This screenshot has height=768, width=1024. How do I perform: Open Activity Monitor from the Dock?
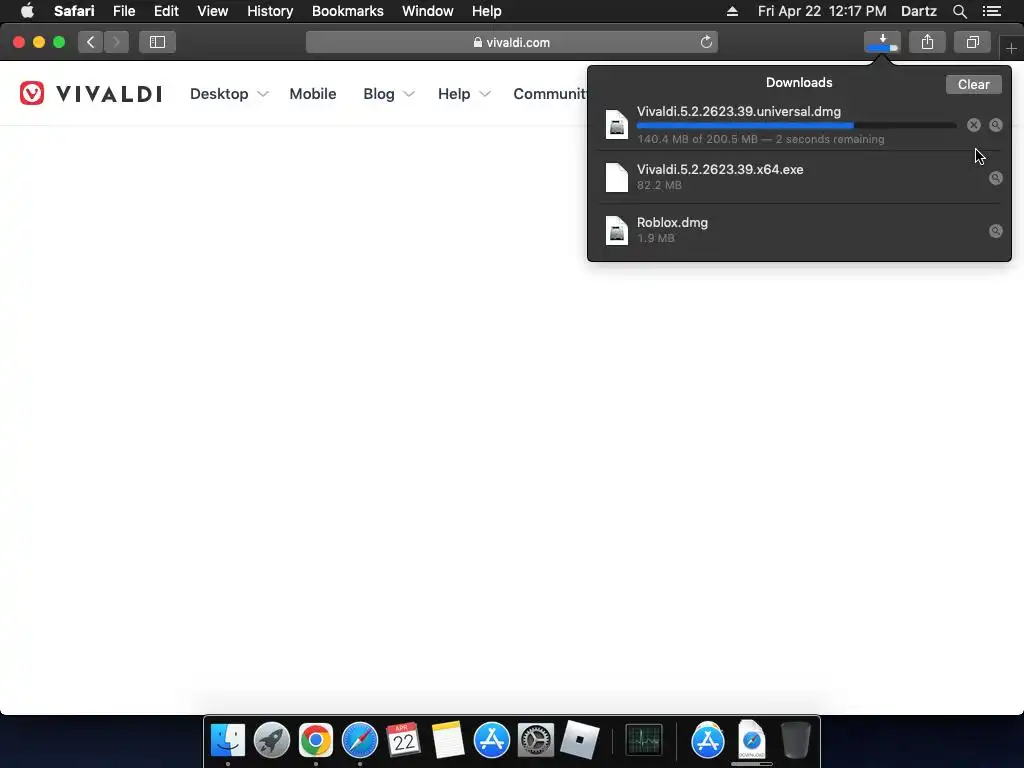click(x=644, y=741)
